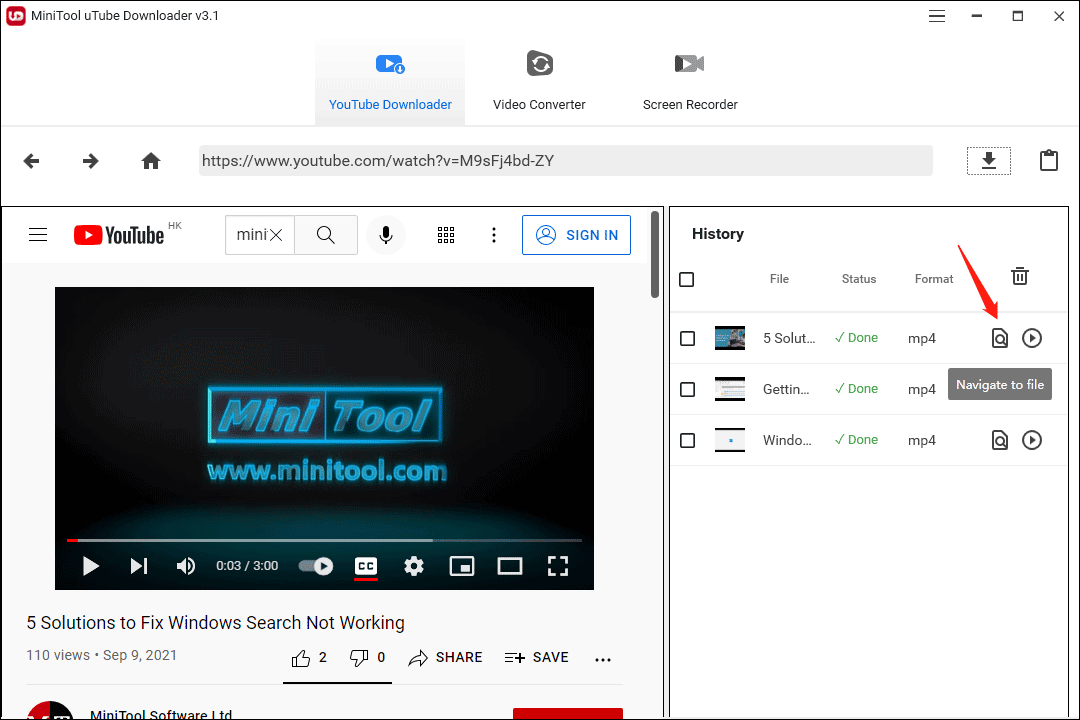This screenshot has height=720, width=1080.
Task: Expand the video description with the ellipsis
Action: click(603, 659)
